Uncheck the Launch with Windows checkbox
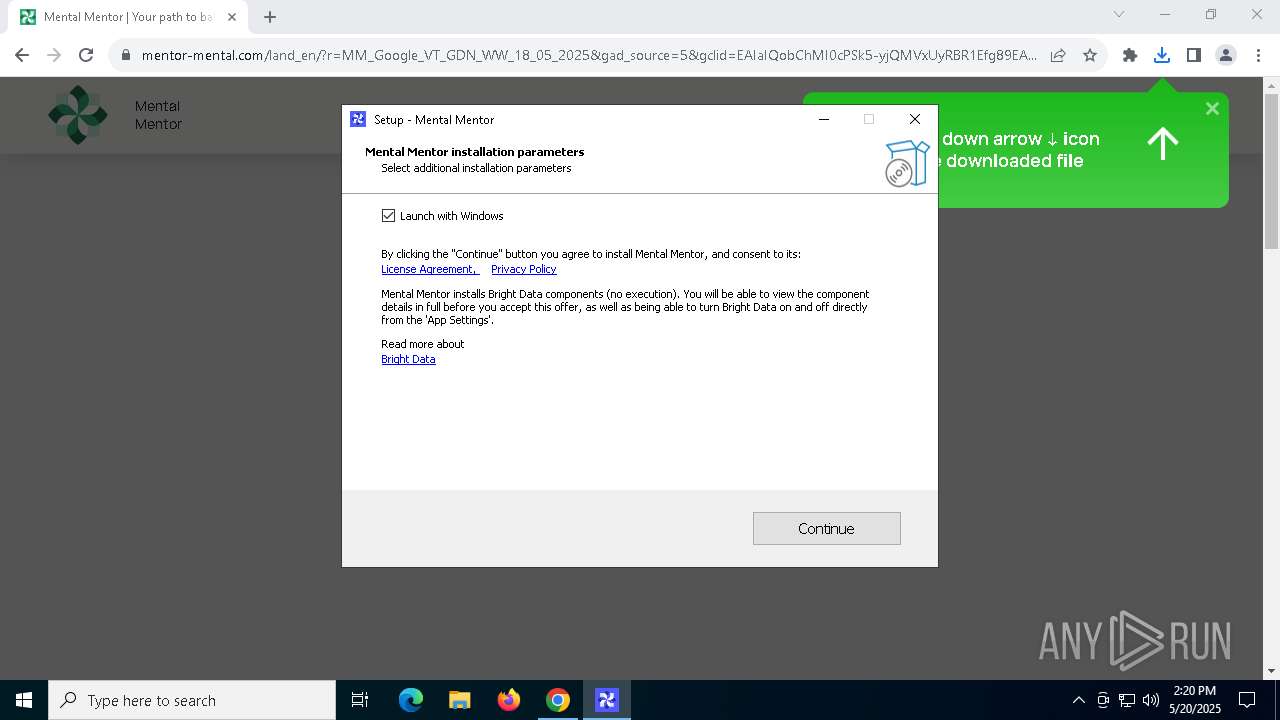This screenshot has height=720, width=1280. click(388, 216)
